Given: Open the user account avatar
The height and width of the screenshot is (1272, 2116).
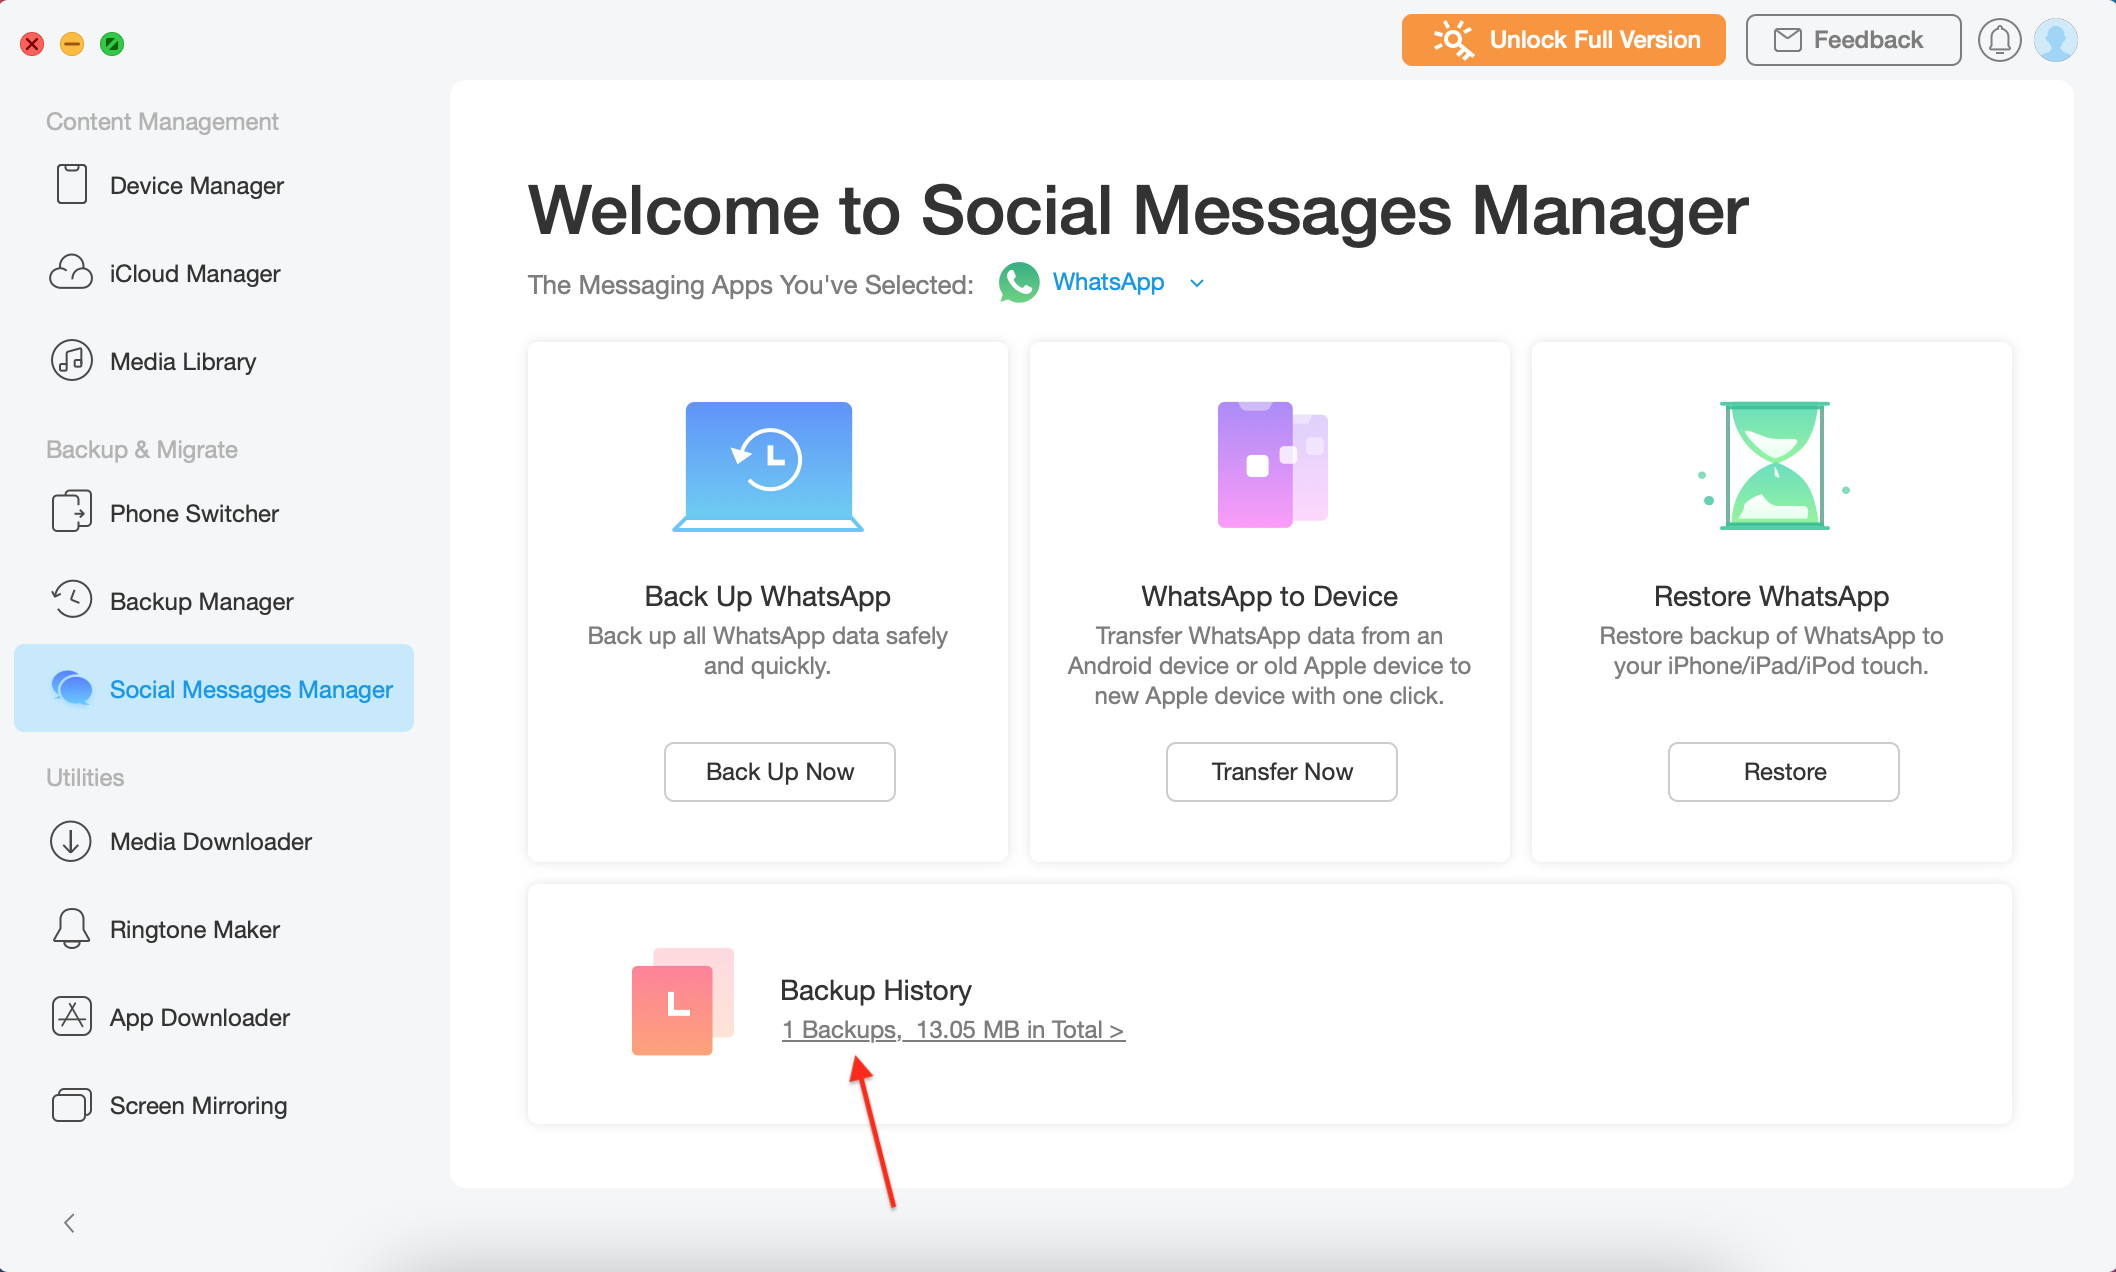Looking at the screenshot, I should point(2056,40).
